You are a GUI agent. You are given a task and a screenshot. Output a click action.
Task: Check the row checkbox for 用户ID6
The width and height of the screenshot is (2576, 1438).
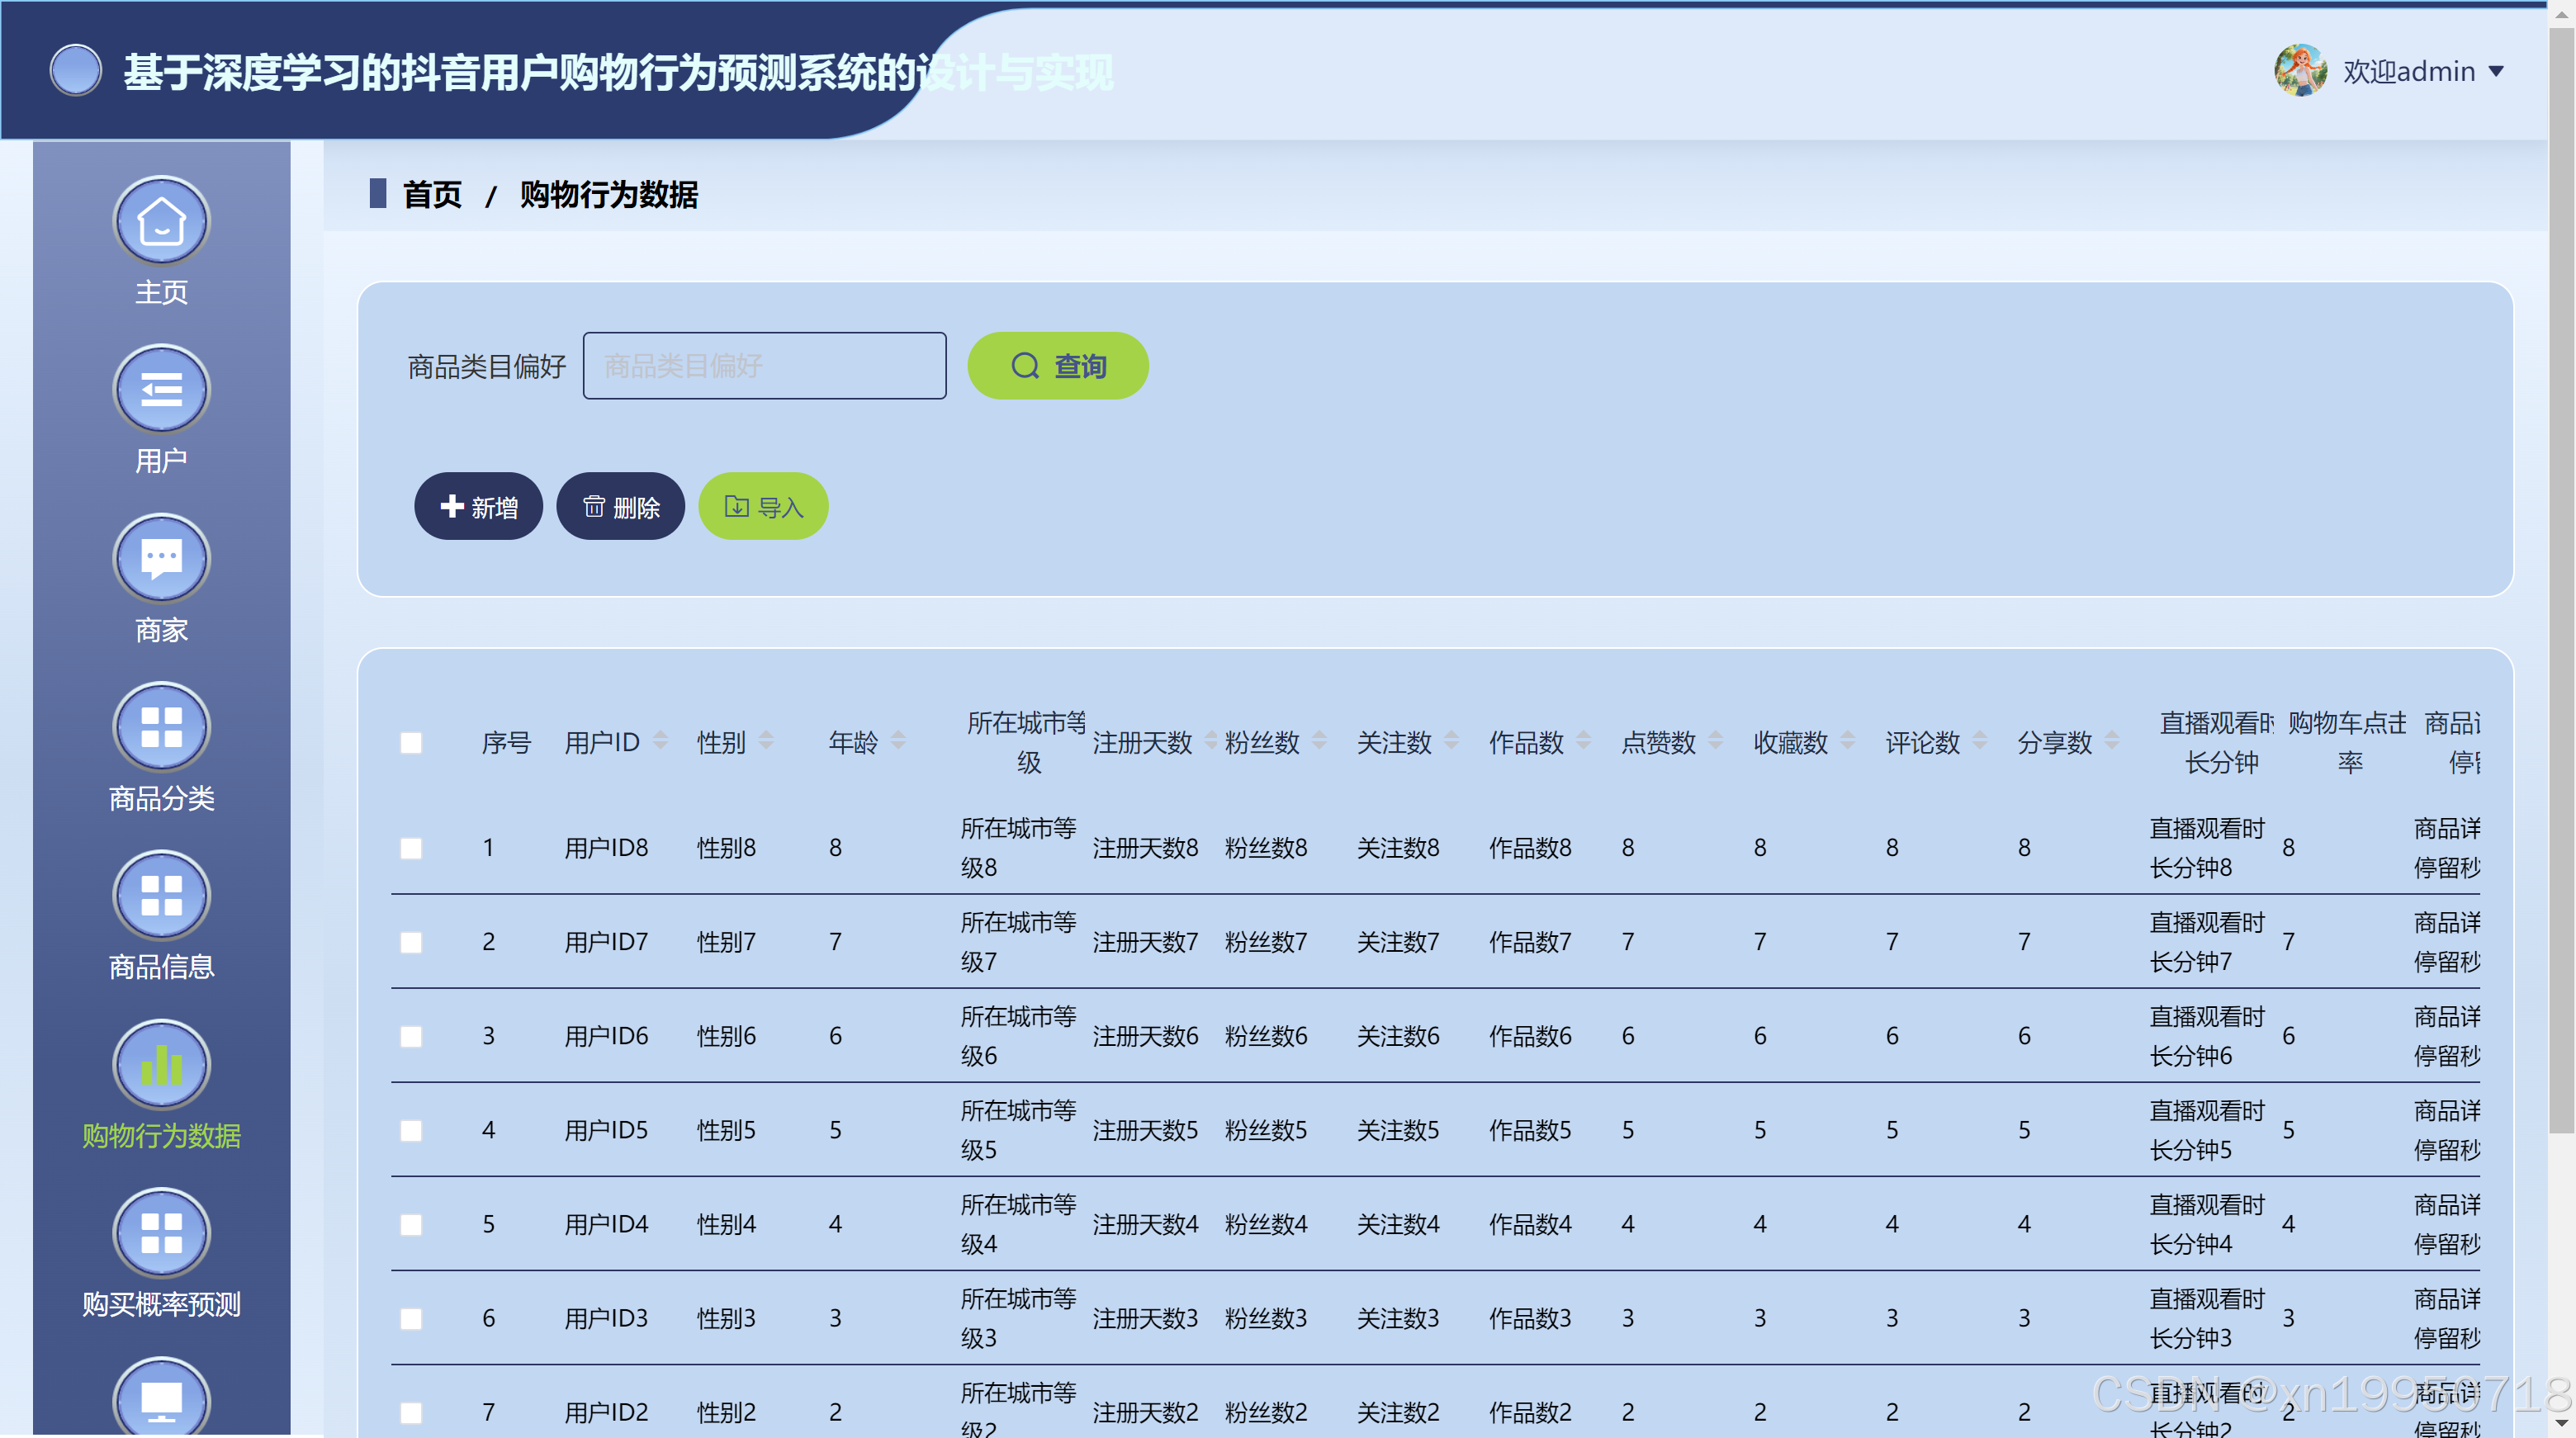tap(411, 1036)
